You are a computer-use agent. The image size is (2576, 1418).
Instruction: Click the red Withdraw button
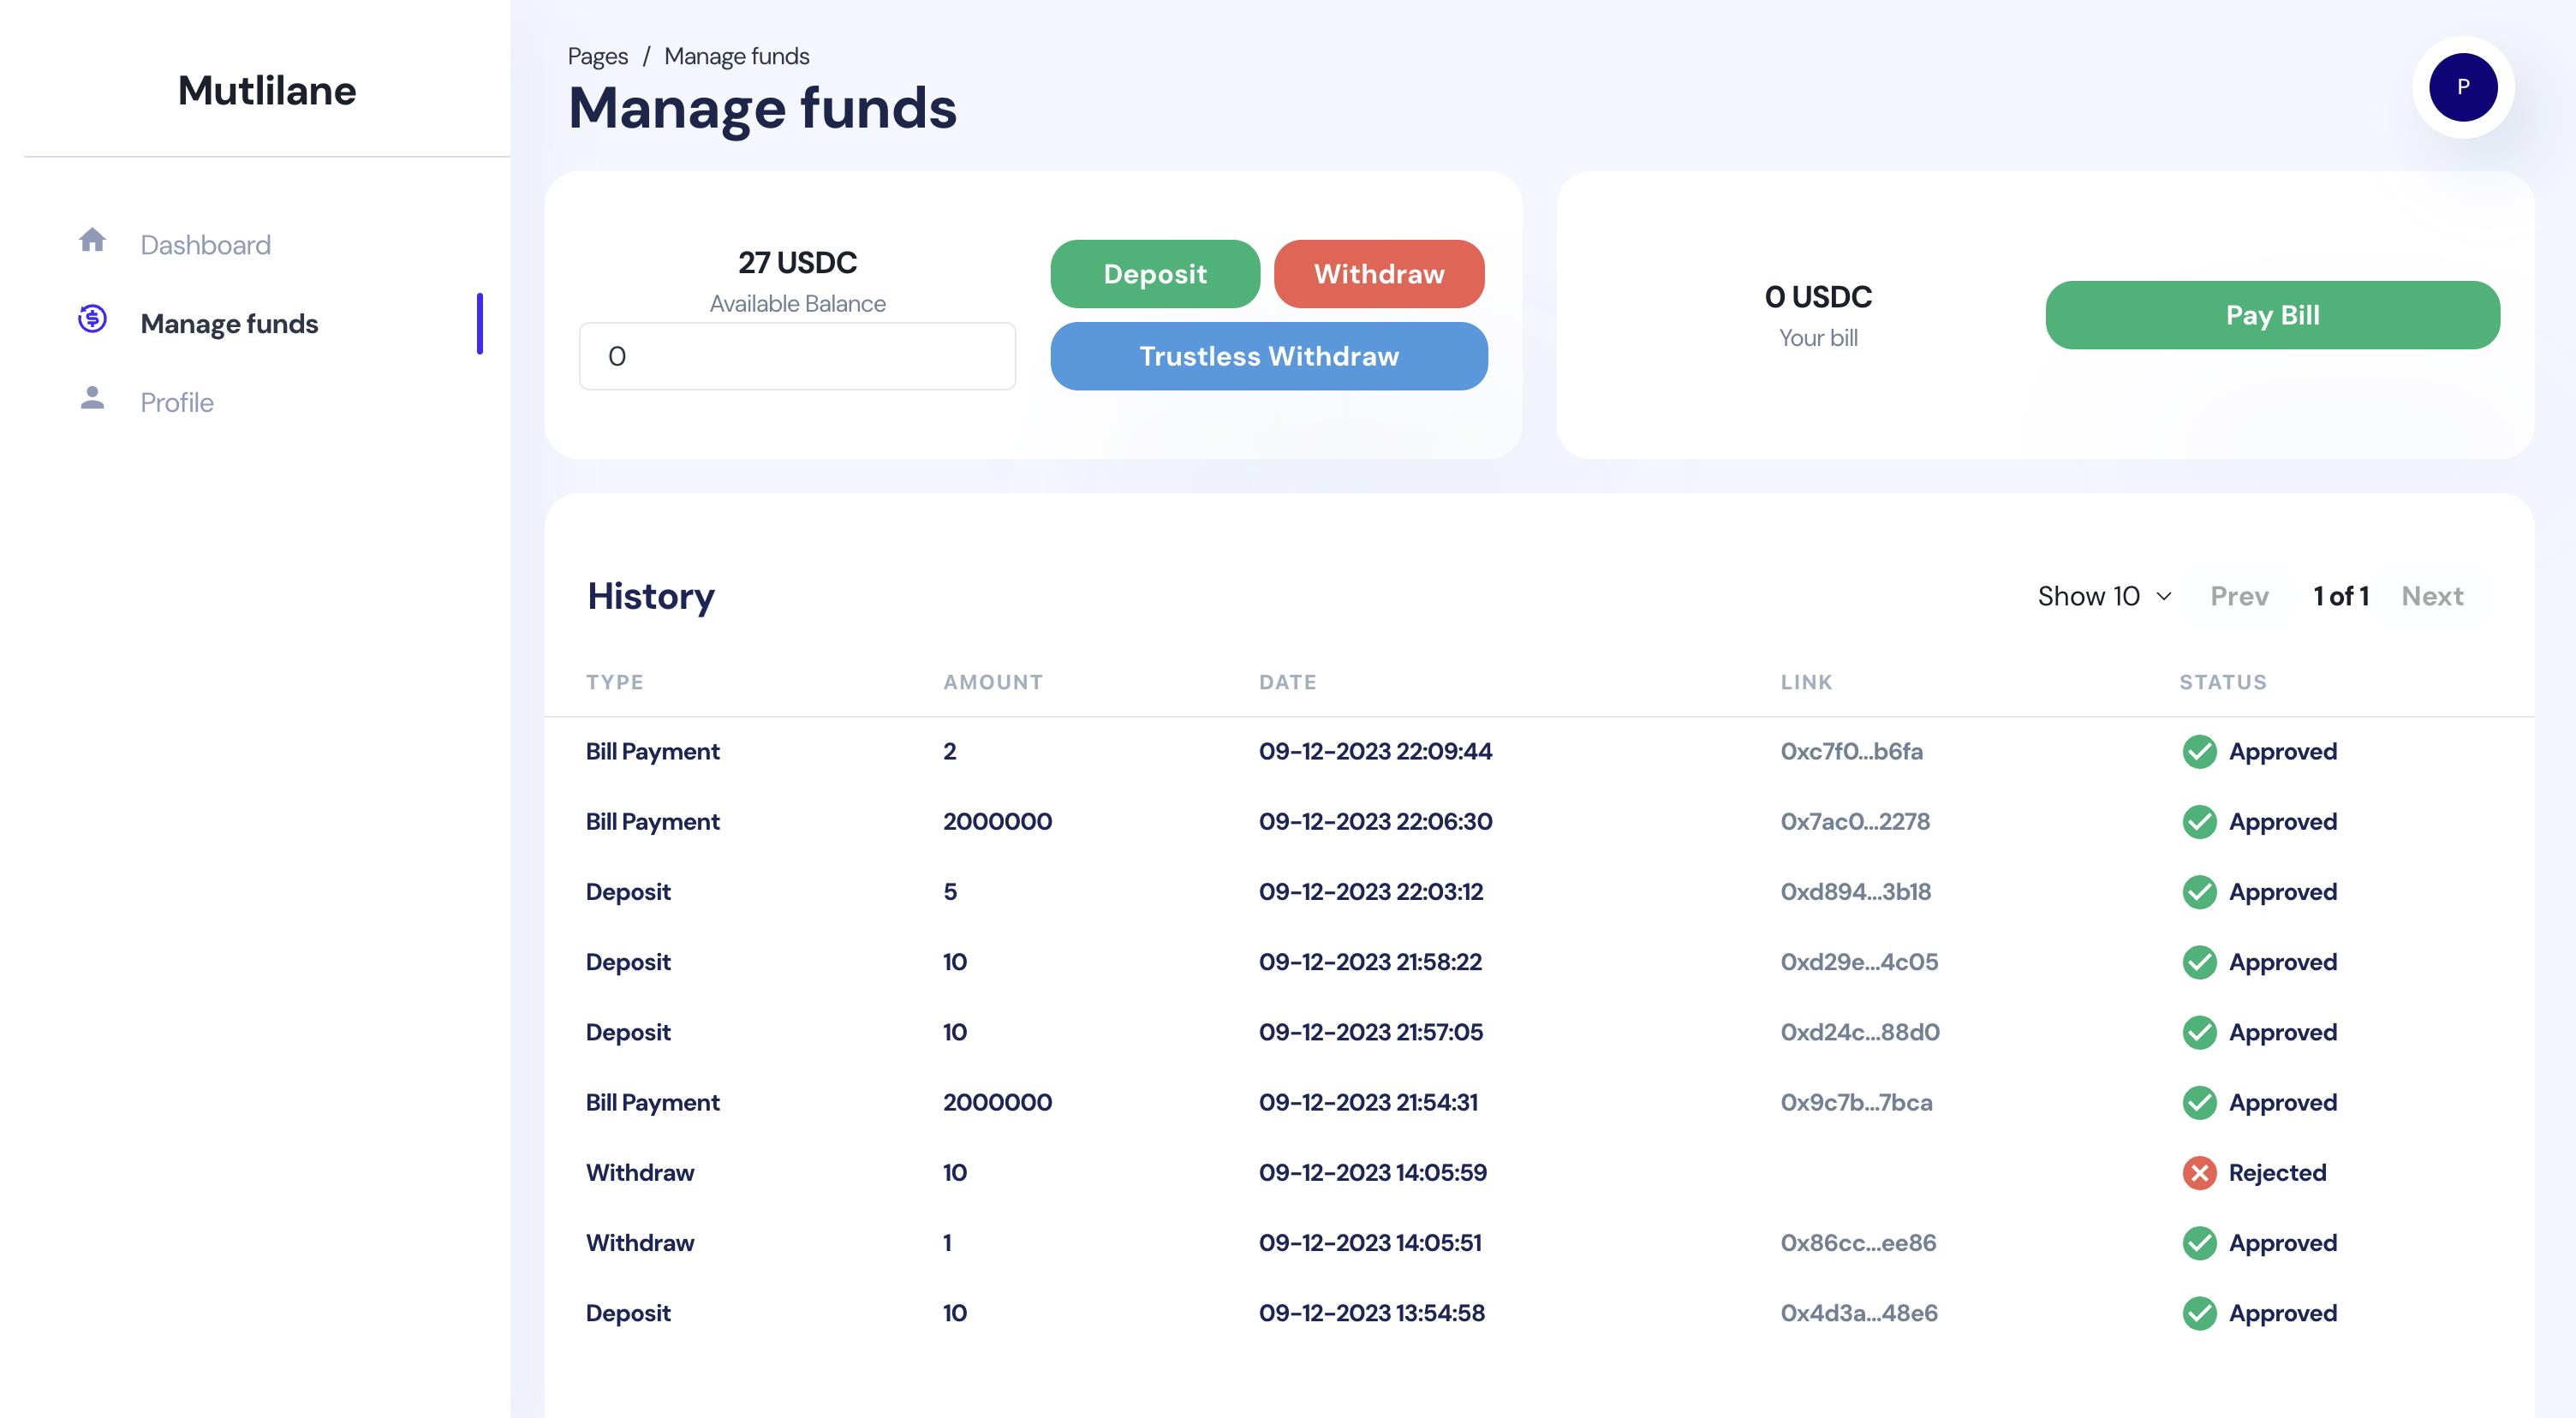point(1378,272)
